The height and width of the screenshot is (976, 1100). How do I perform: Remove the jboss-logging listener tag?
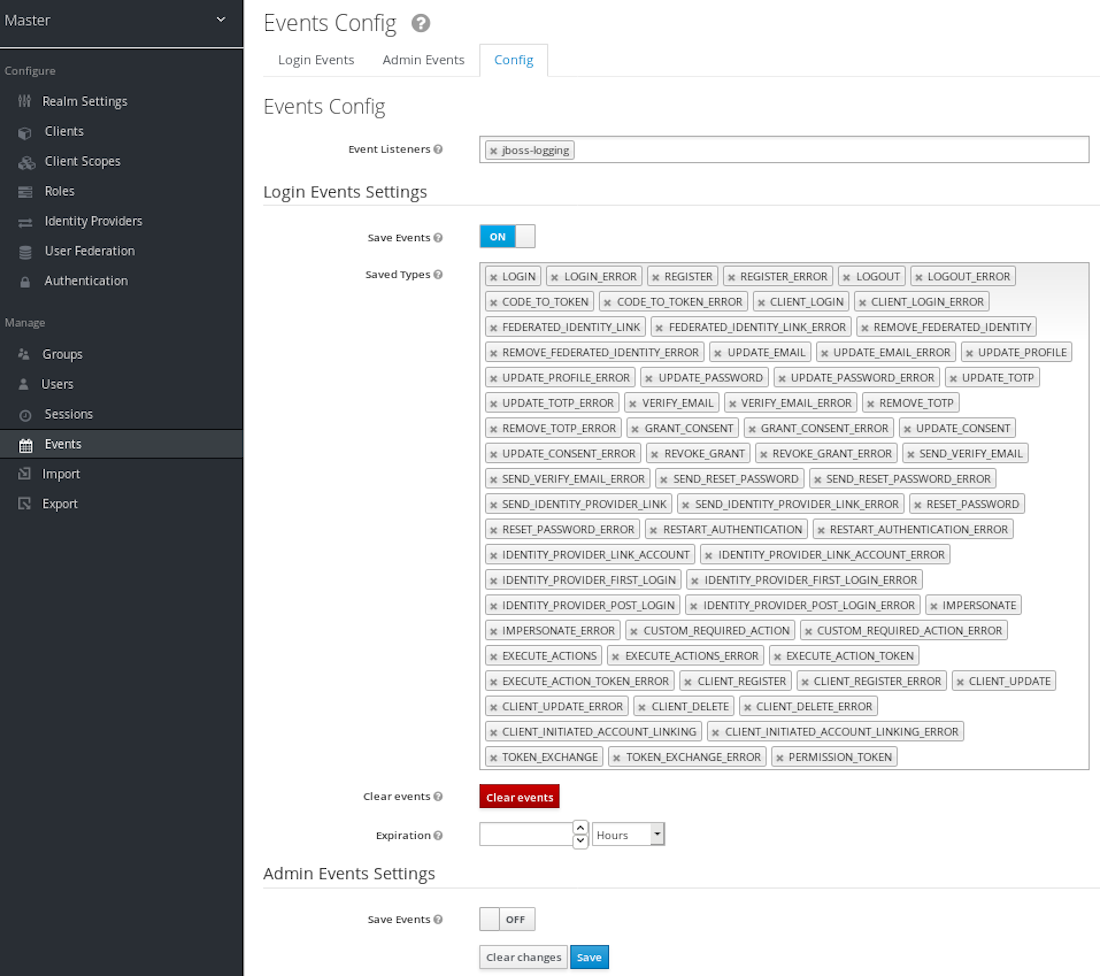[493, 151]
